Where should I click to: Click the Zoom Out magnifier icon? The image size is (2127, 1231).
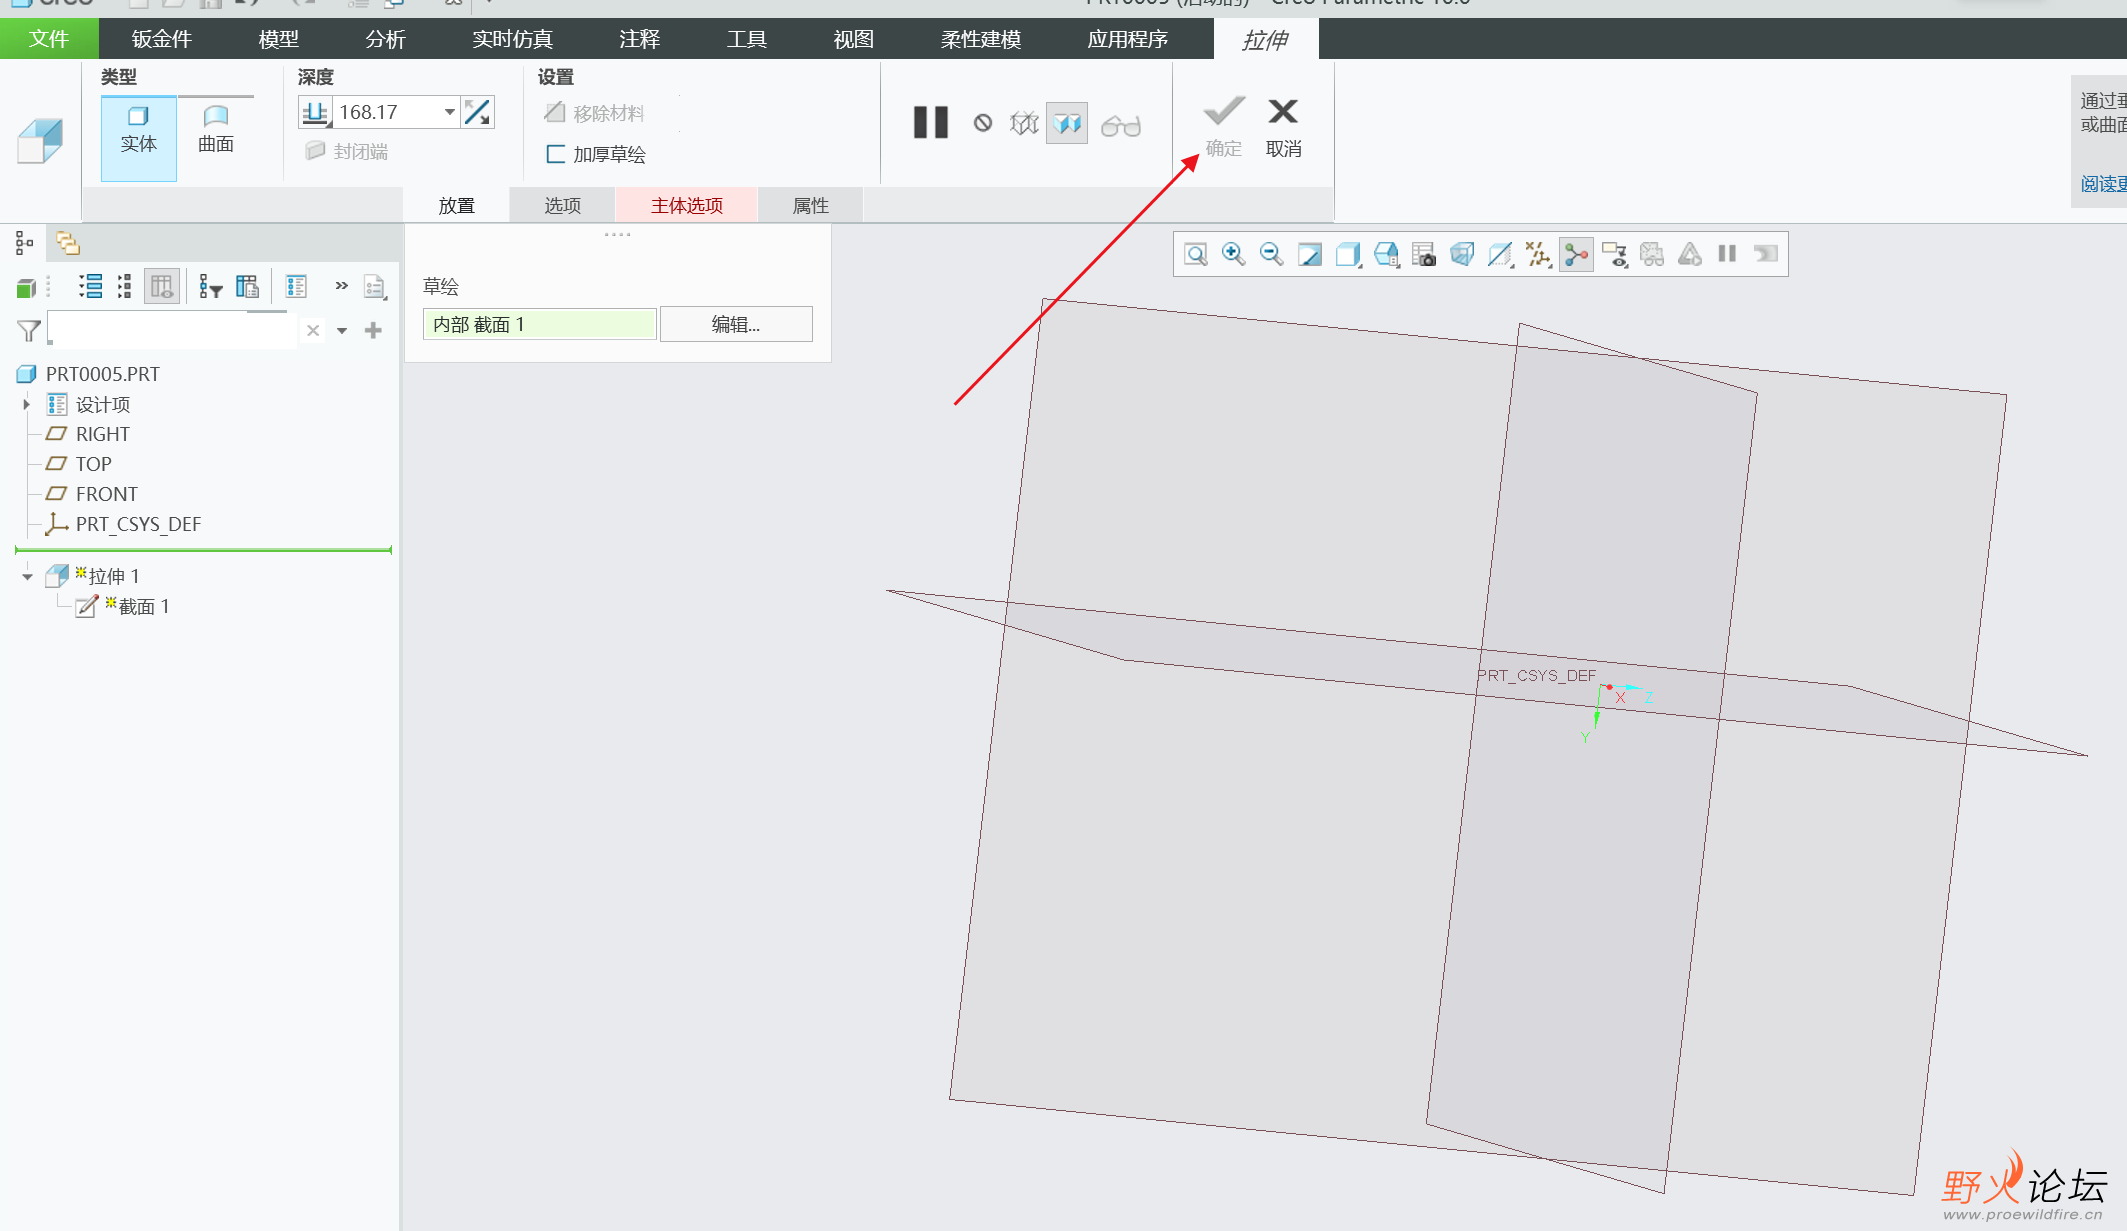[1272, 254]
